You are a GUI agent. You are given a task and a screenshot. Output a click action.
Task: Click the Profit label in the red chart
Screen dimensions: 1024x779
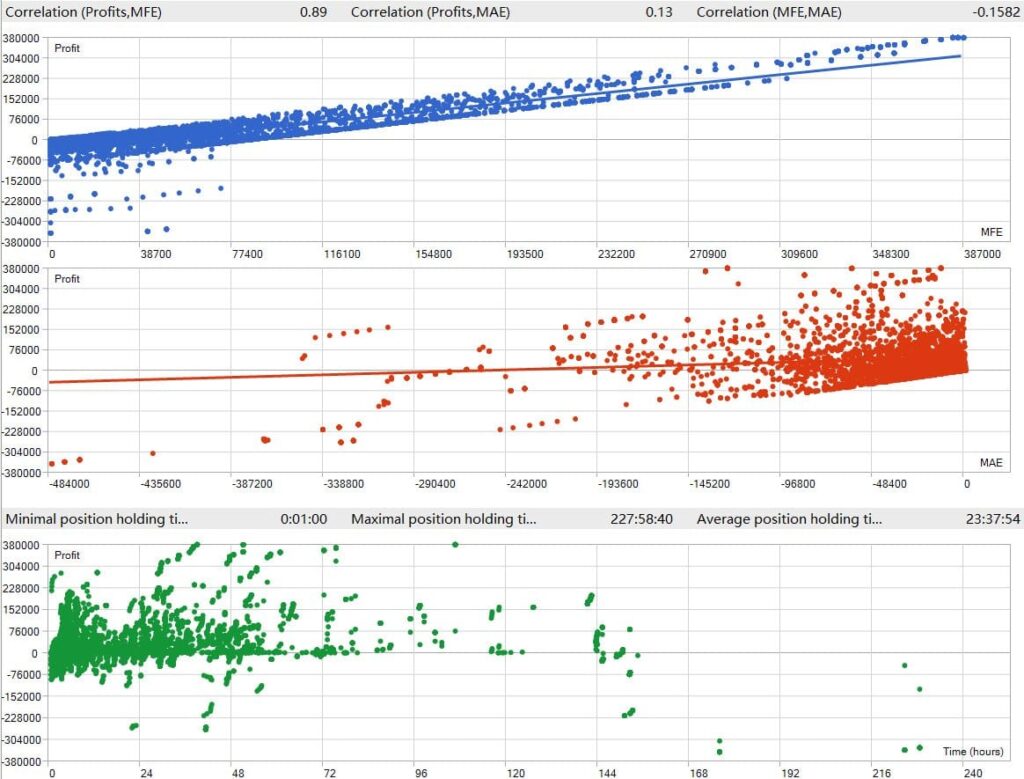67,278
